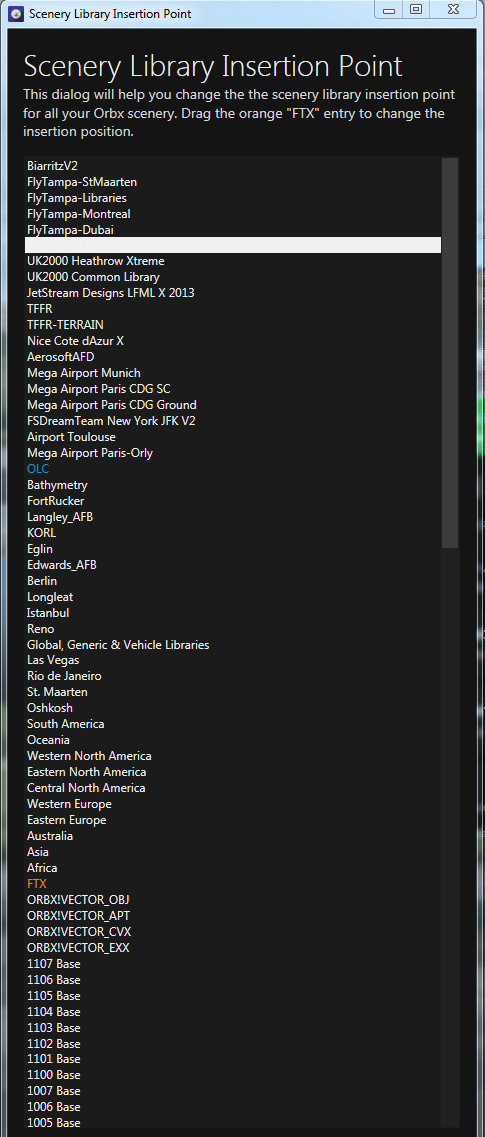Select the blue OLC entry
Image resolution: width=485 pixels, height=1137 pixels.
pos(38,468)
